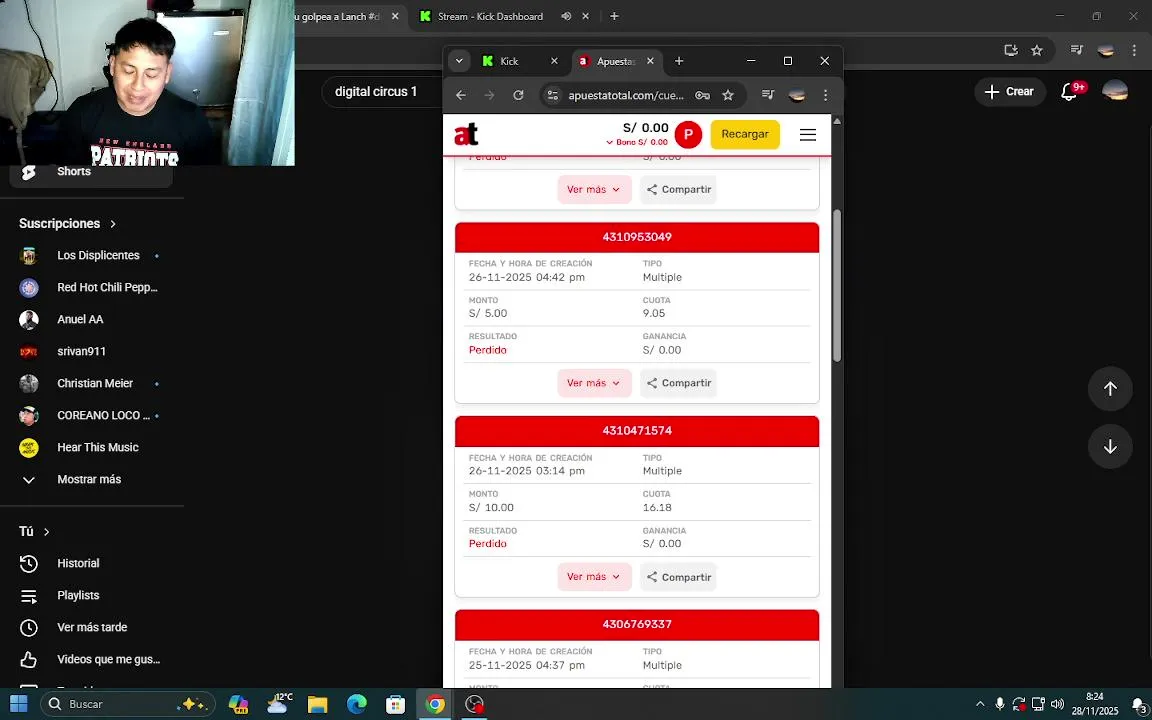Open the hamburger menu in Apuesta Total
This screenshot has width=1152, height=720.
coord(807,134)
